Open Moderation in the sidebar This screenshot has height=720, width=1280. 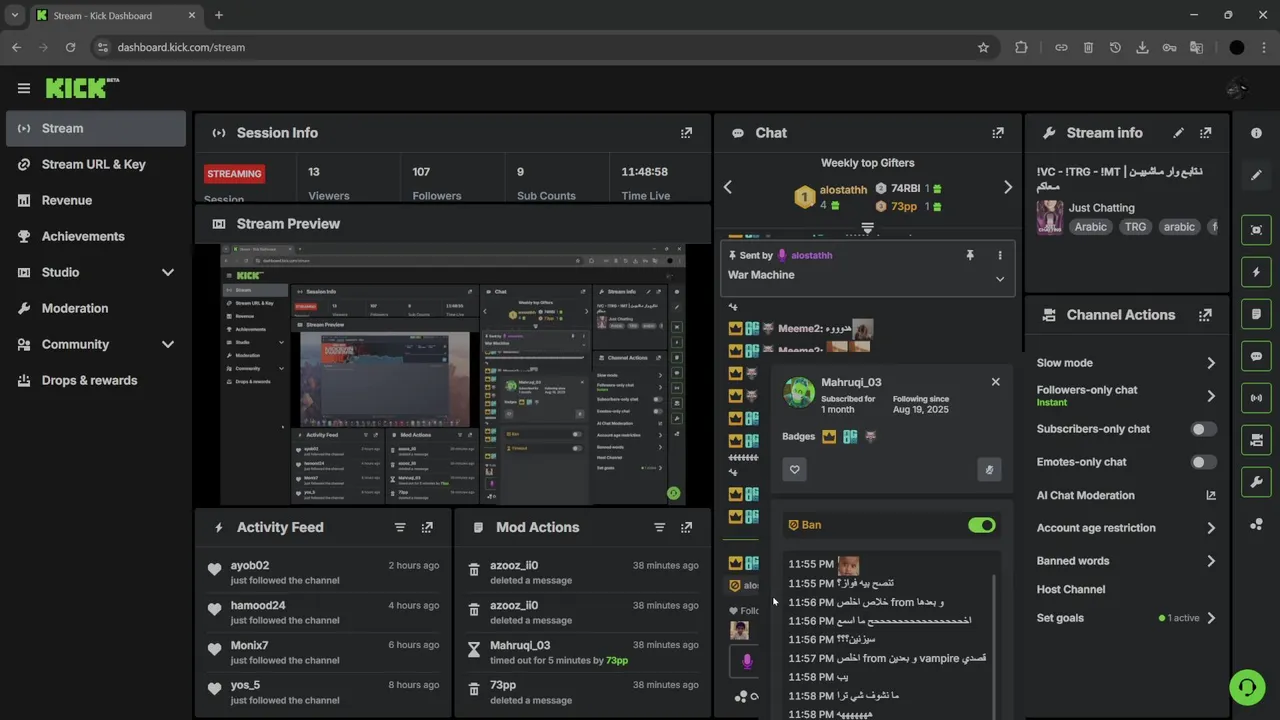tap(96, 308)
